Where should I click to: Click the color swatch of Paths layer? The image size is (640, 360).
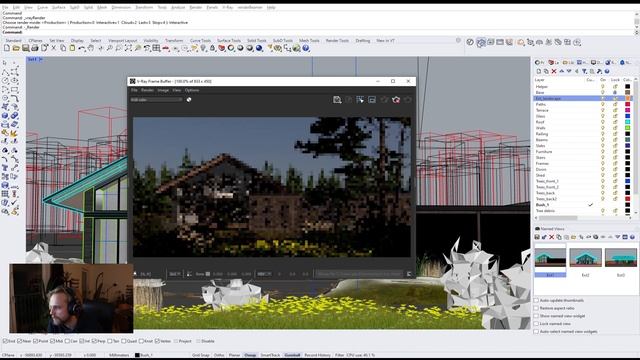[628, 104]
